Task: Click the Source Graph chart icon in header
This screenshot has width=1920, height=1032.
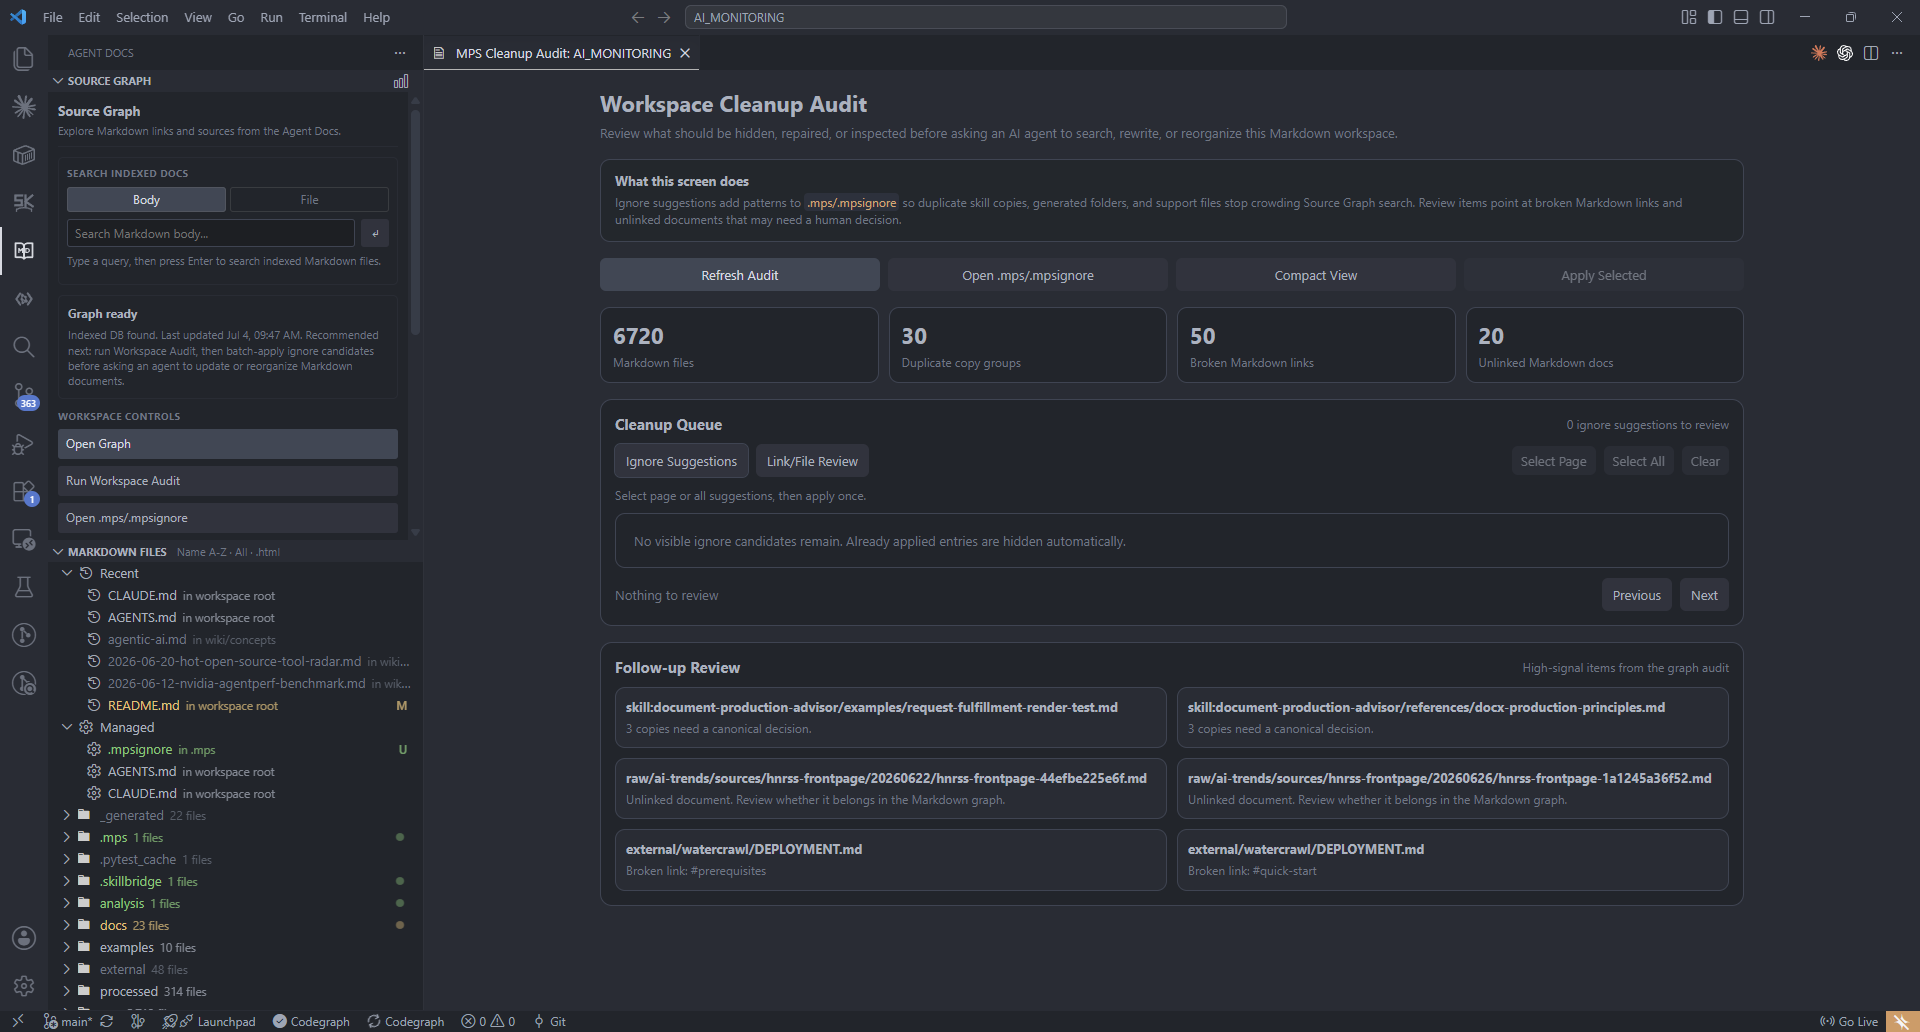Action: pos(401,81)
